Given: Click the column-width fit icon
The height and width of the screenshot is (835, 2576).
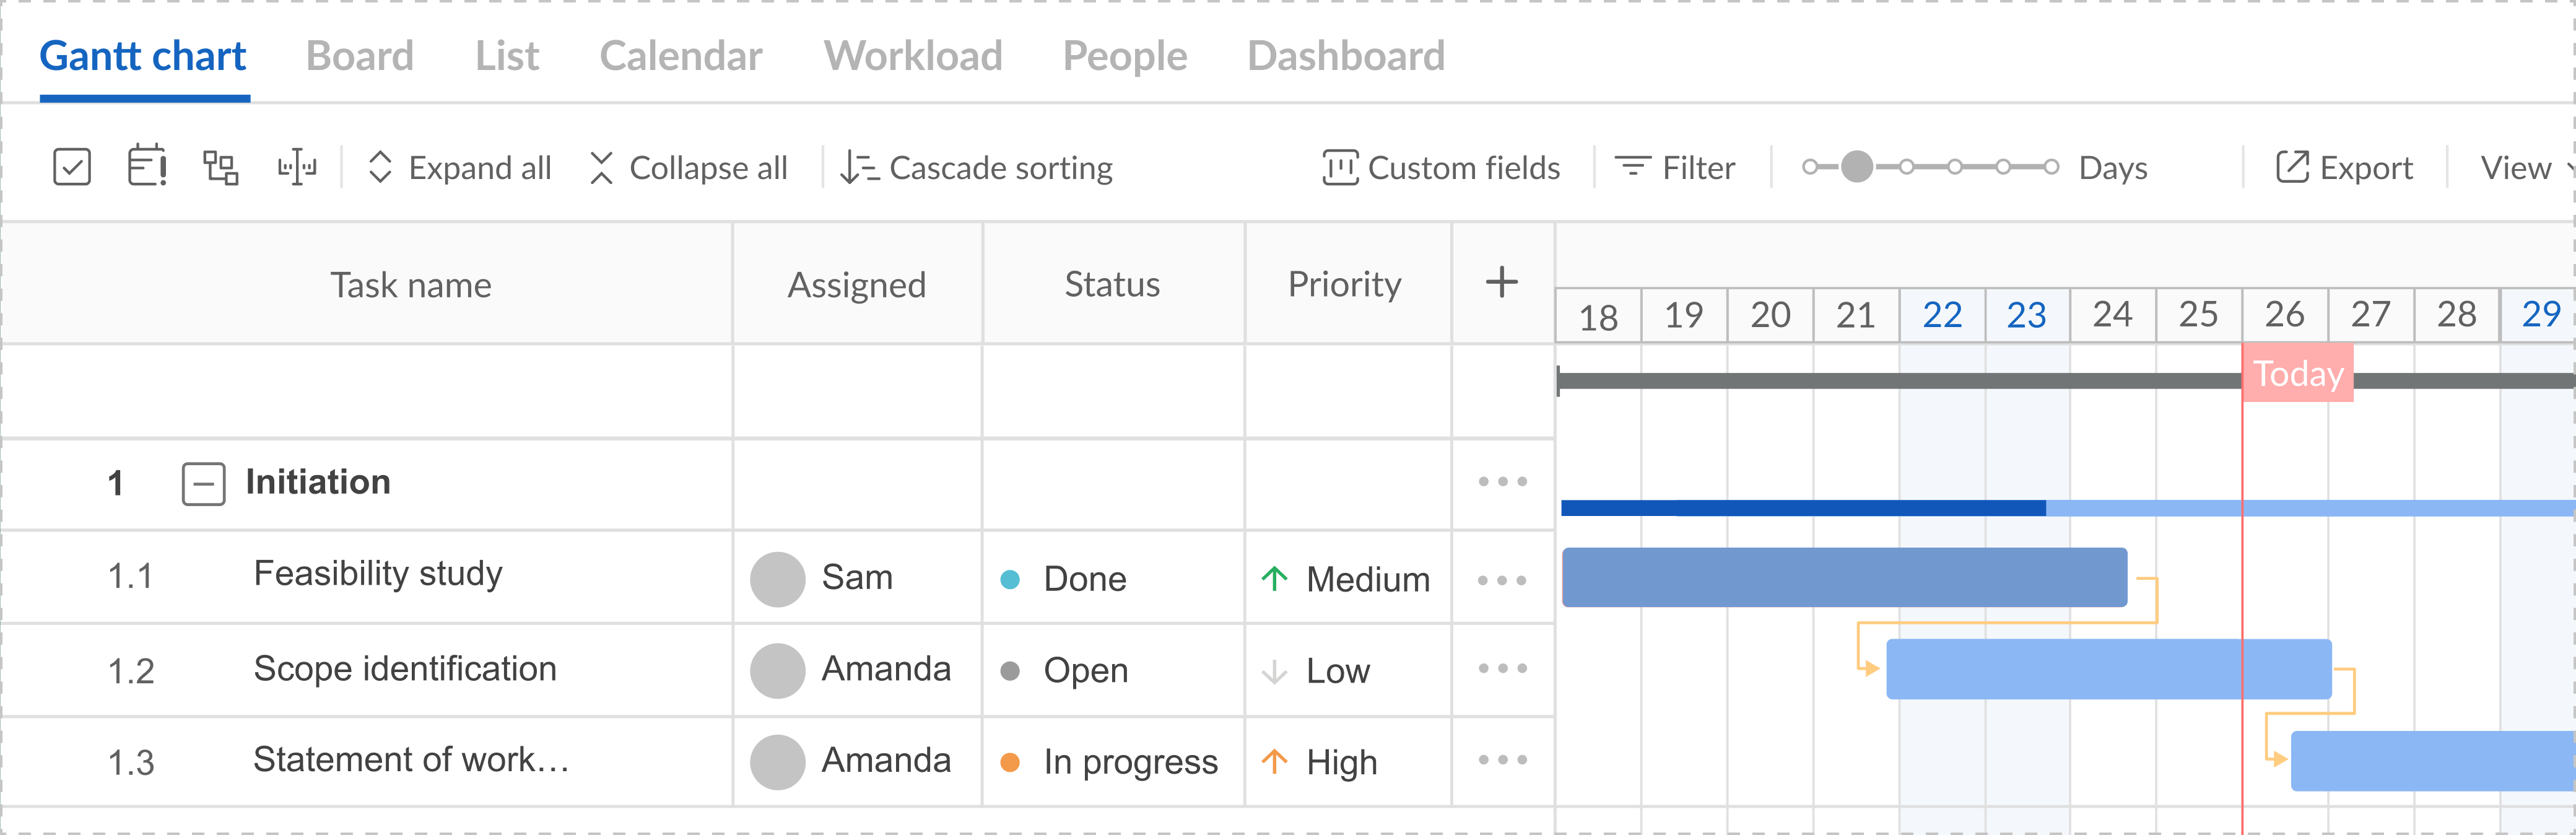Looking at the screenshot, I should click(297, 167).
